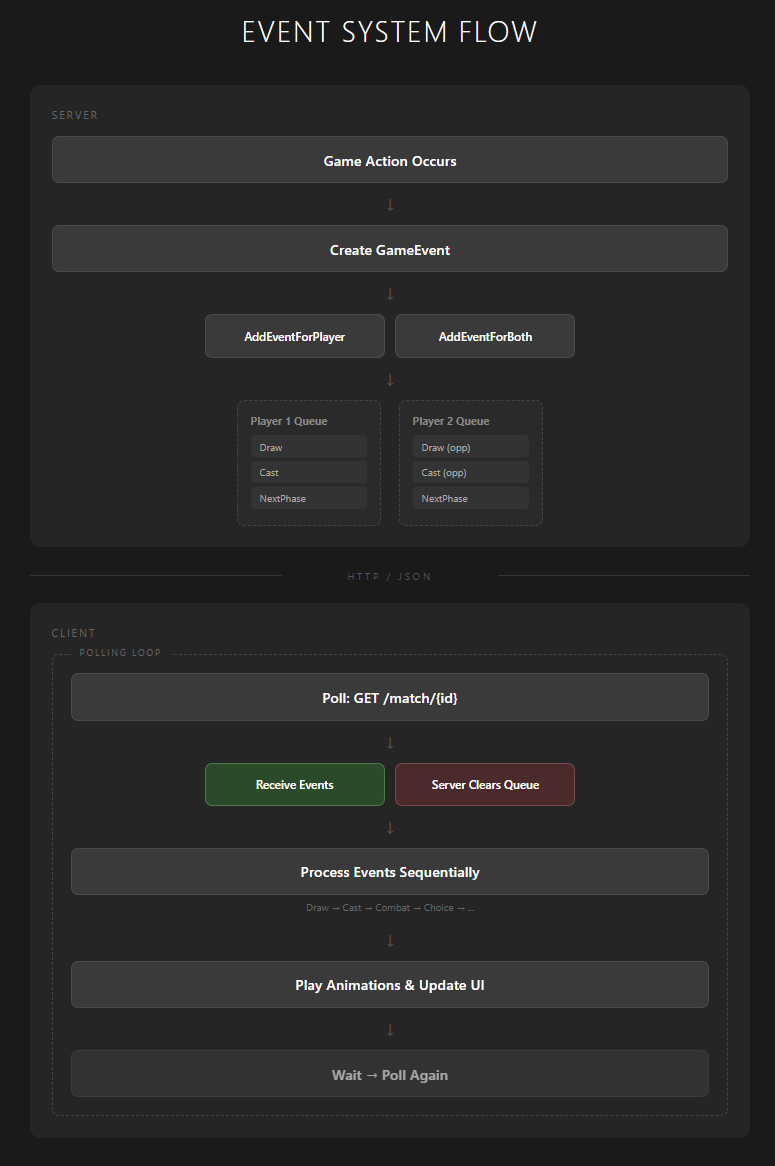Select the Process Events Sequentially step
775x1166 pixels.
[x=389, y=872]
